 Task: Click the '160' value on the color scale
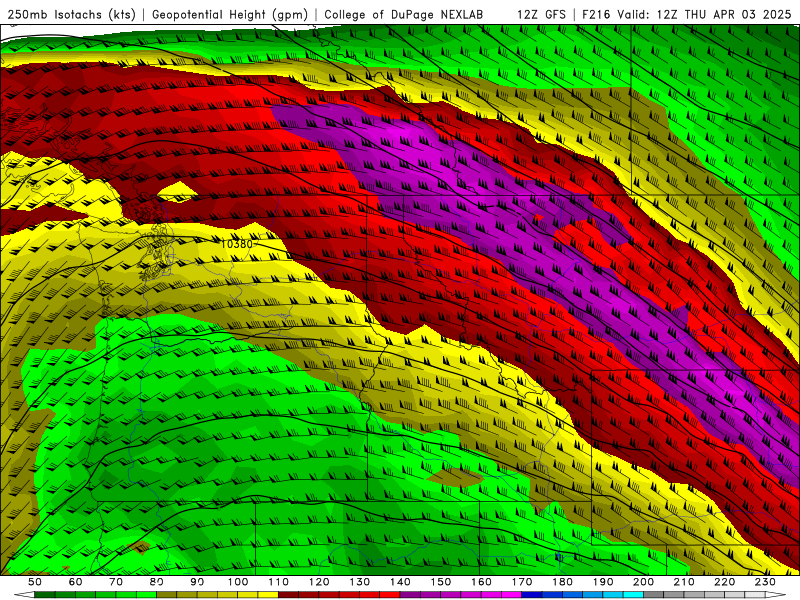(481, 582)
